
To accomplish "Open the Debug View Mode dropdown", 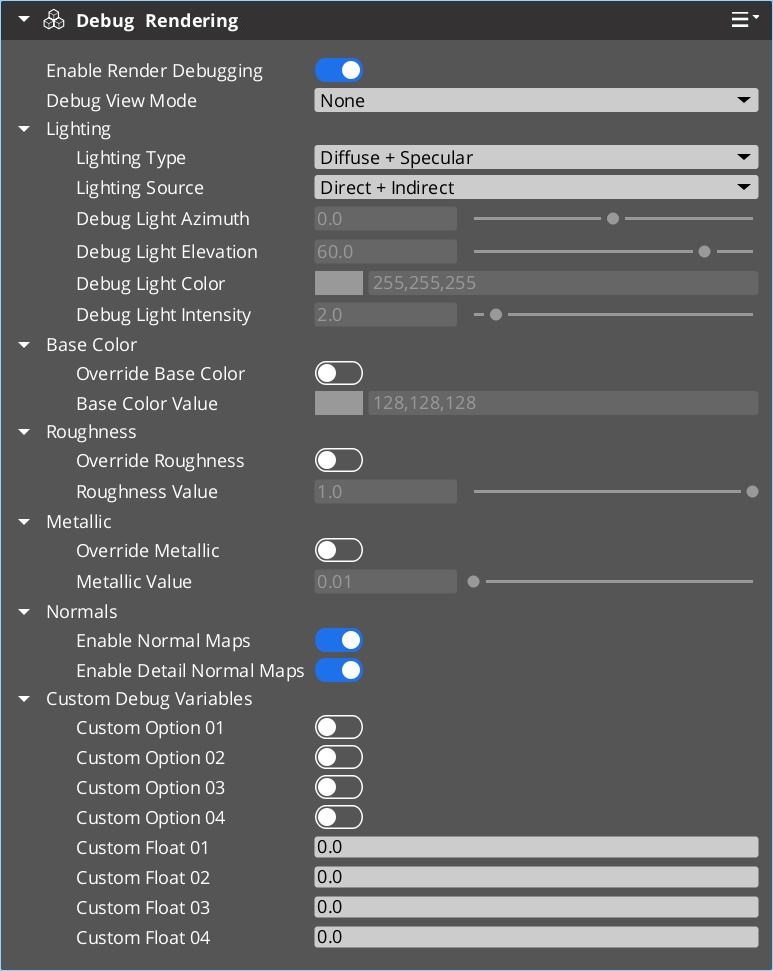I will point(536,100).
